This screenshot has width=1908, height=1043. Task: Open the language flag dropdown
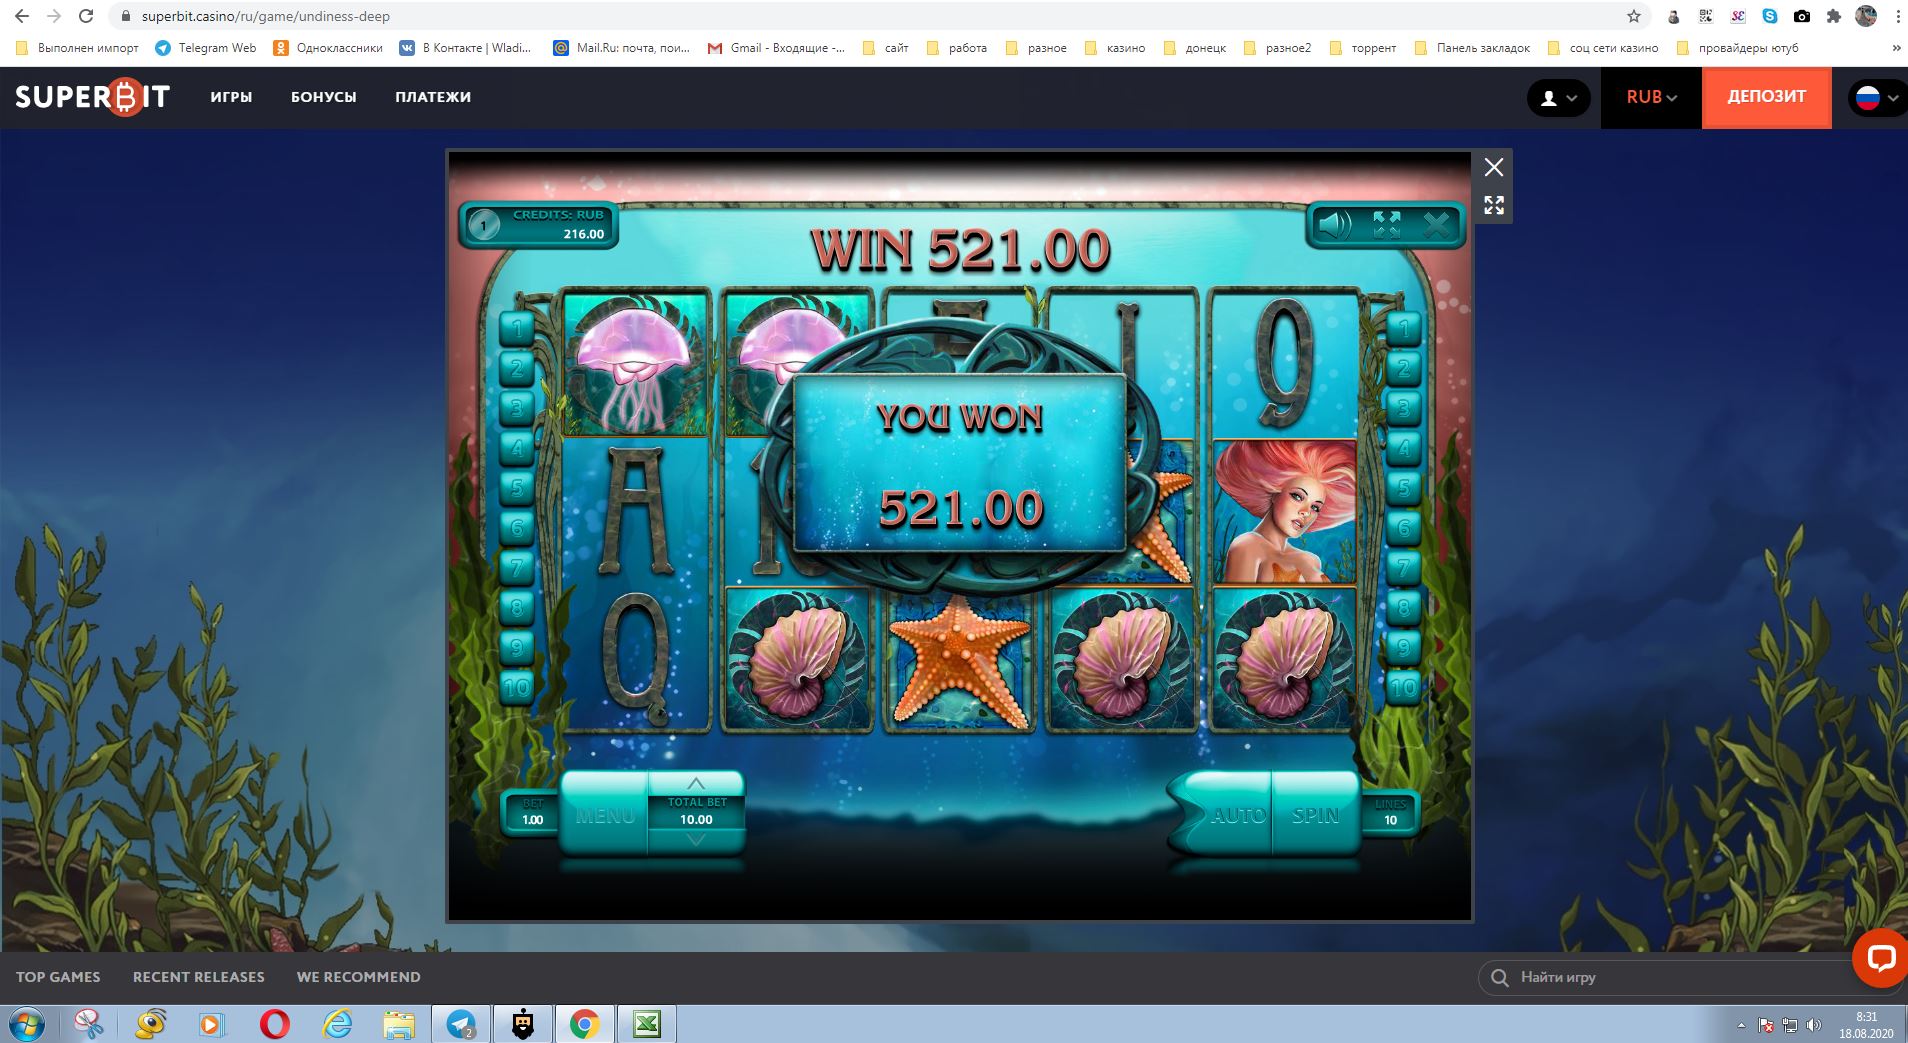tap(1877, 98)
